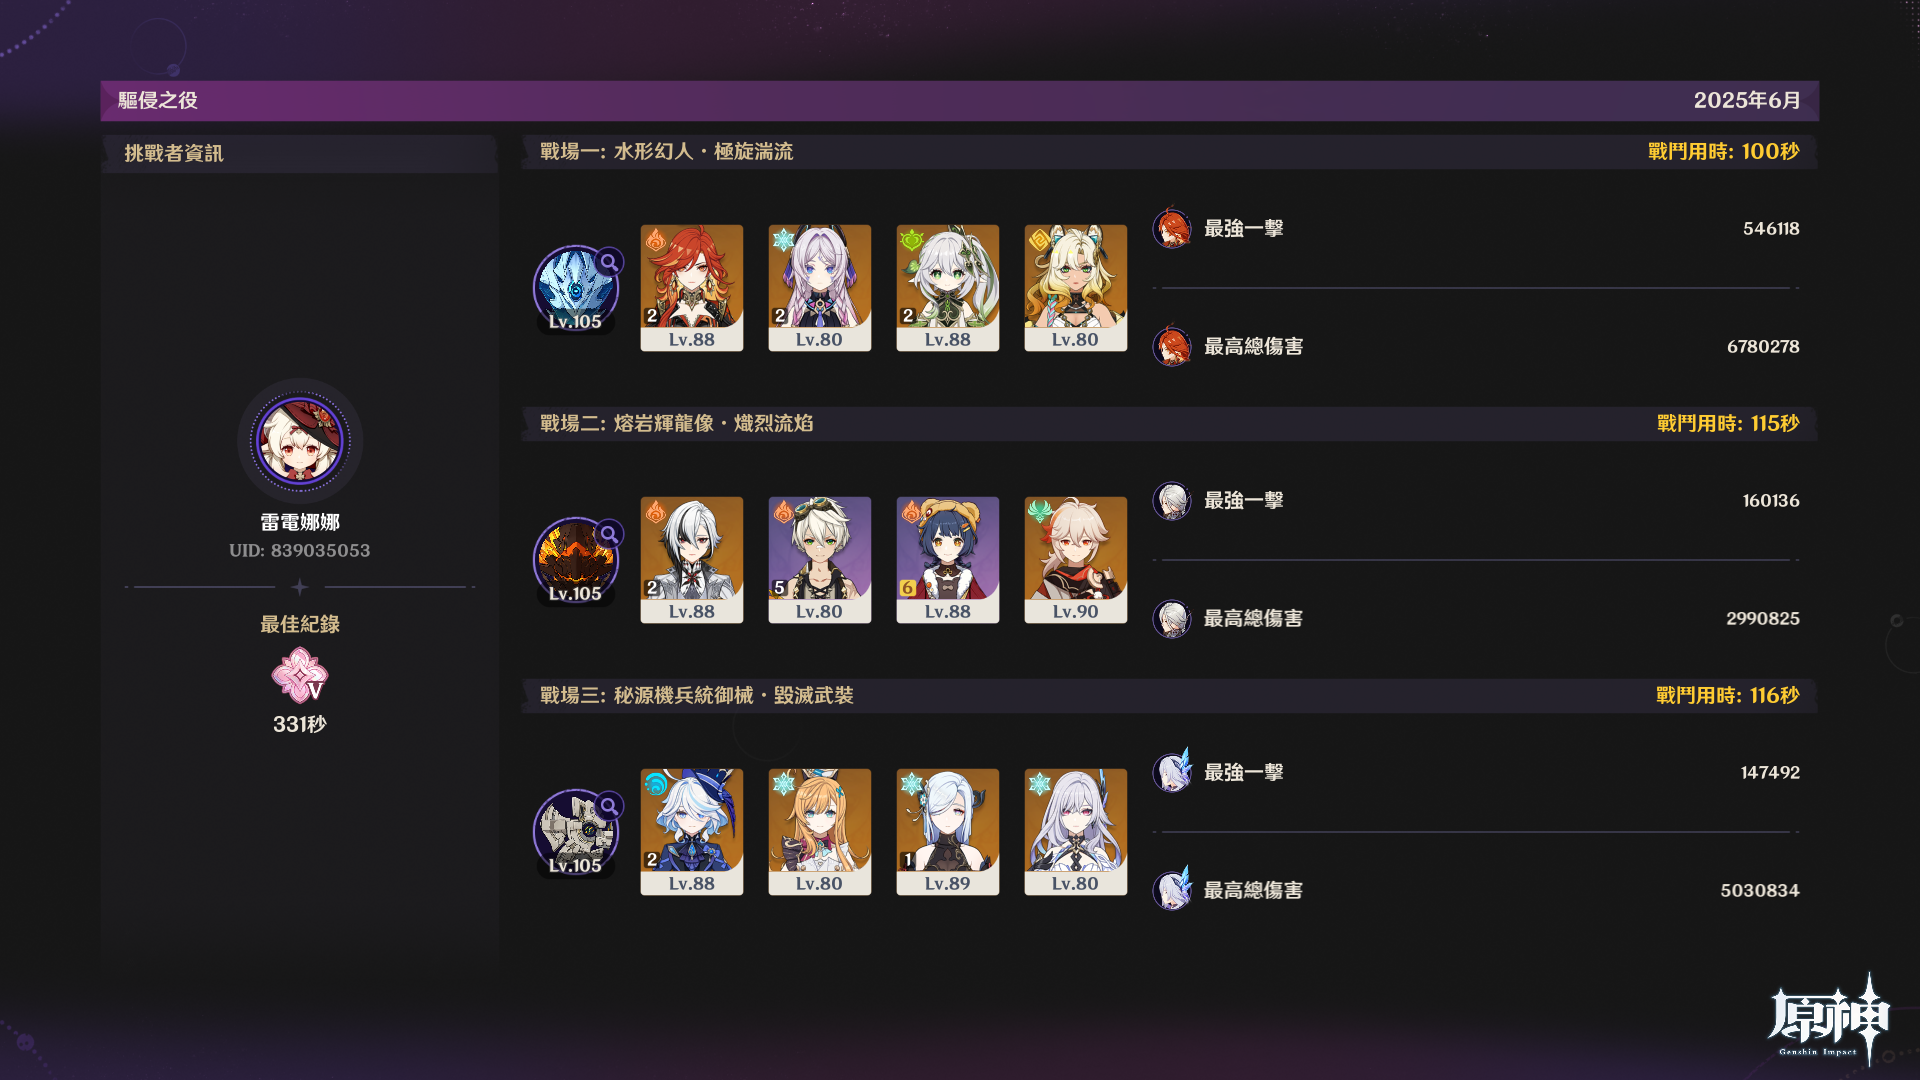Select the green Dendro Lv.88 character card
The height and width of the screenshot is (1080, 1920).
[948, 288]
